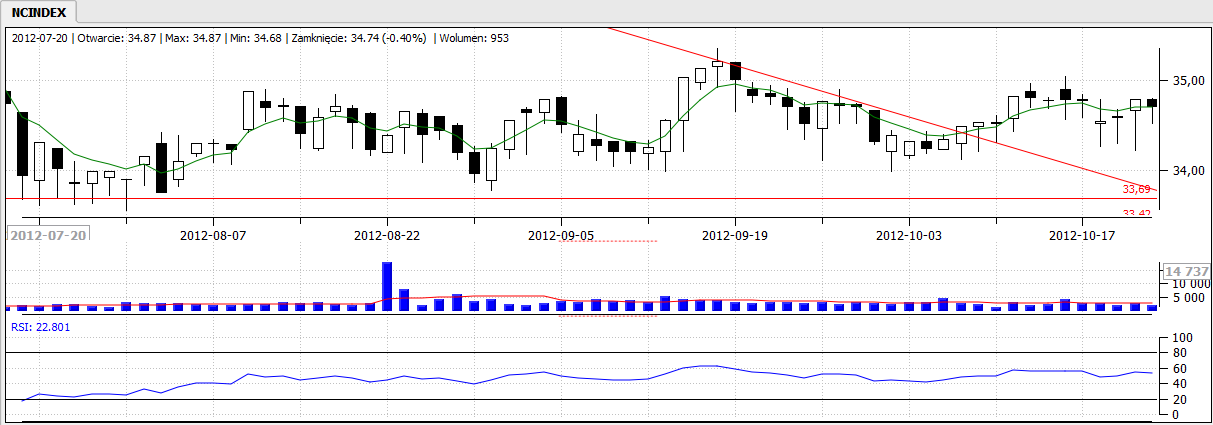The image size is (1213, 425).
Task: Click the quote summary line starting 2012-07-20
Action: click(x=260, y=38)
